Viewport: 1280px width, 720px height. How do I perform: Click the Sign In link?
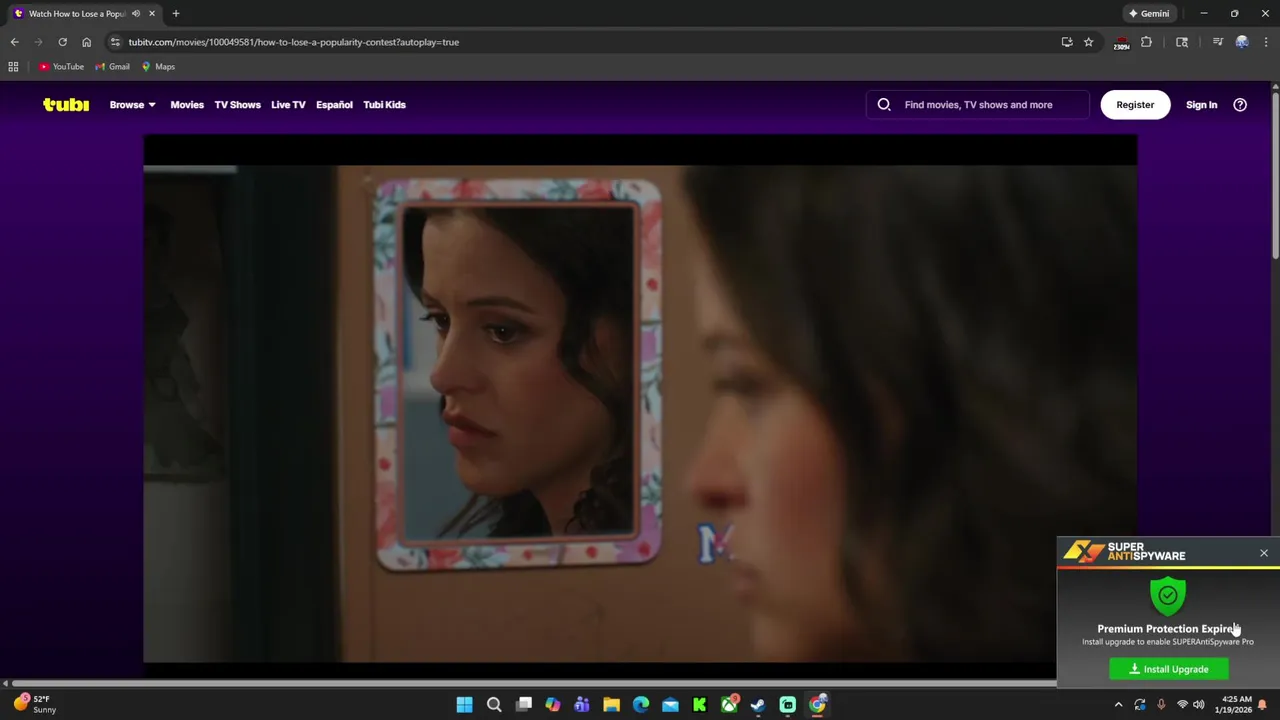1201,104
